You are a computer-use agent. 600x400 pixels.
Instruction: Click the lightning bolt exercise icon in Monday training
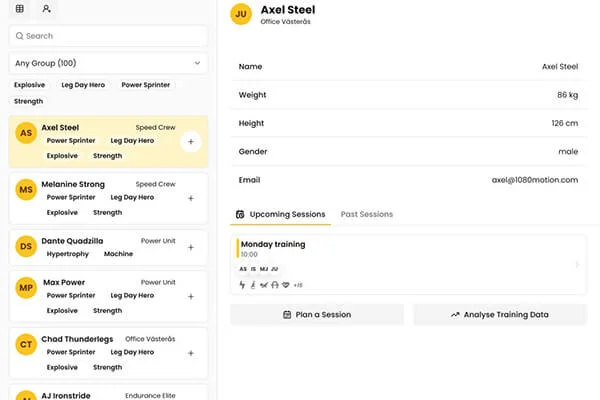coord(242,285)
